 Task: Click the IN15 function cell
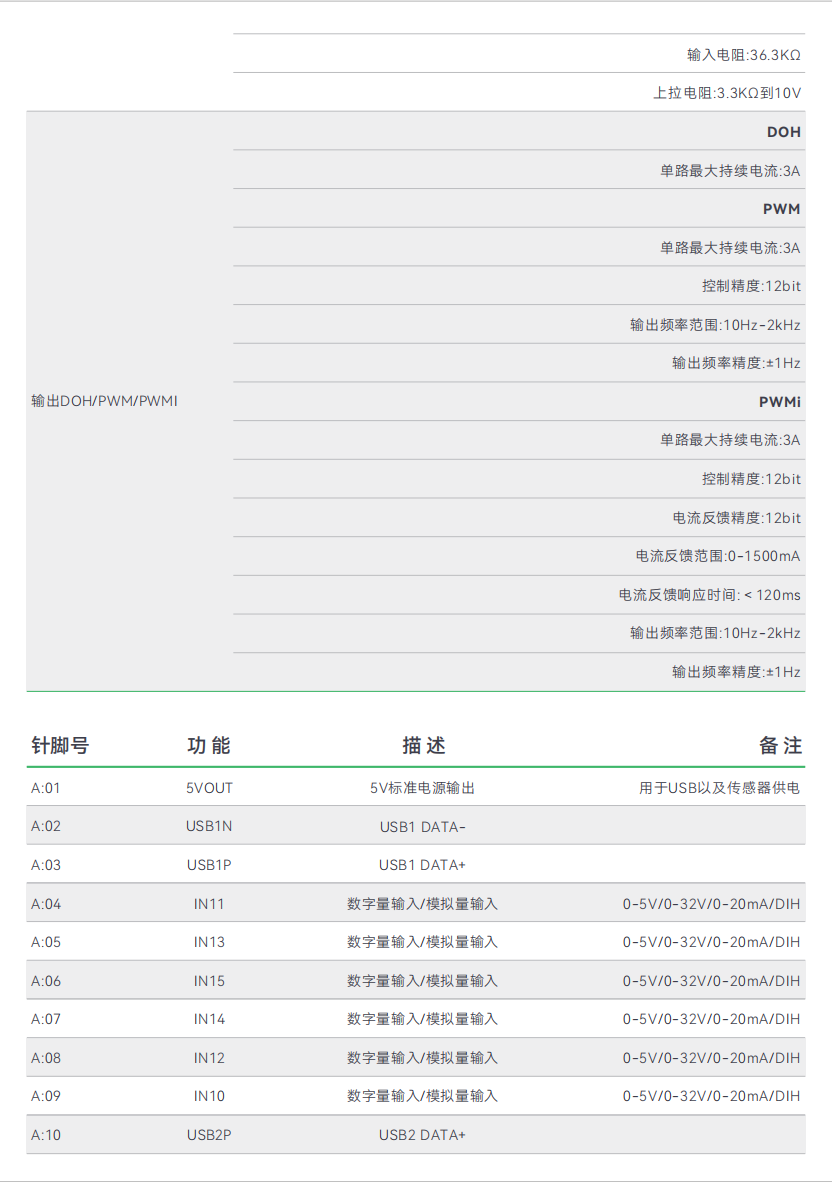(x=209, y=981)
